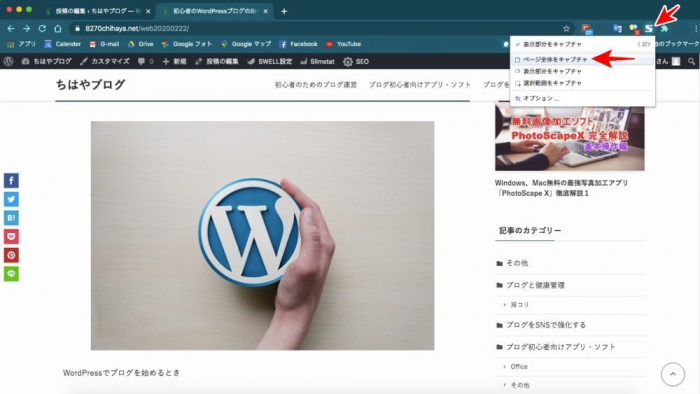Share the post on Twitter
Screen dimensions: 700x394
(x=11, y=199)
